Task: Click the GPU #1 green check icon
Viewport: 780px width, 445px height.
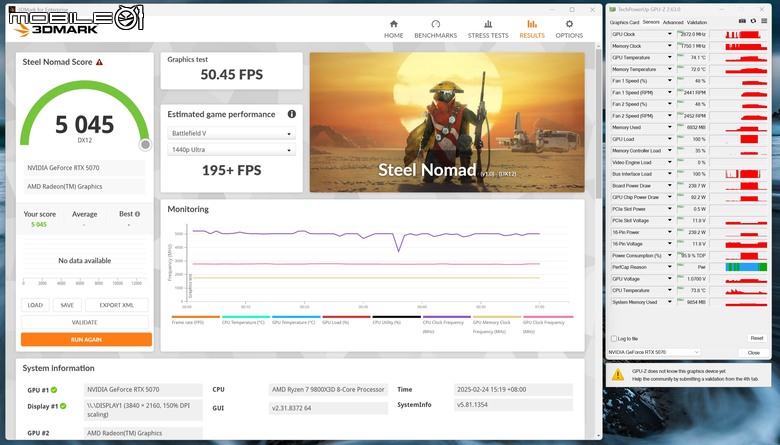Action: pos(54,390)
